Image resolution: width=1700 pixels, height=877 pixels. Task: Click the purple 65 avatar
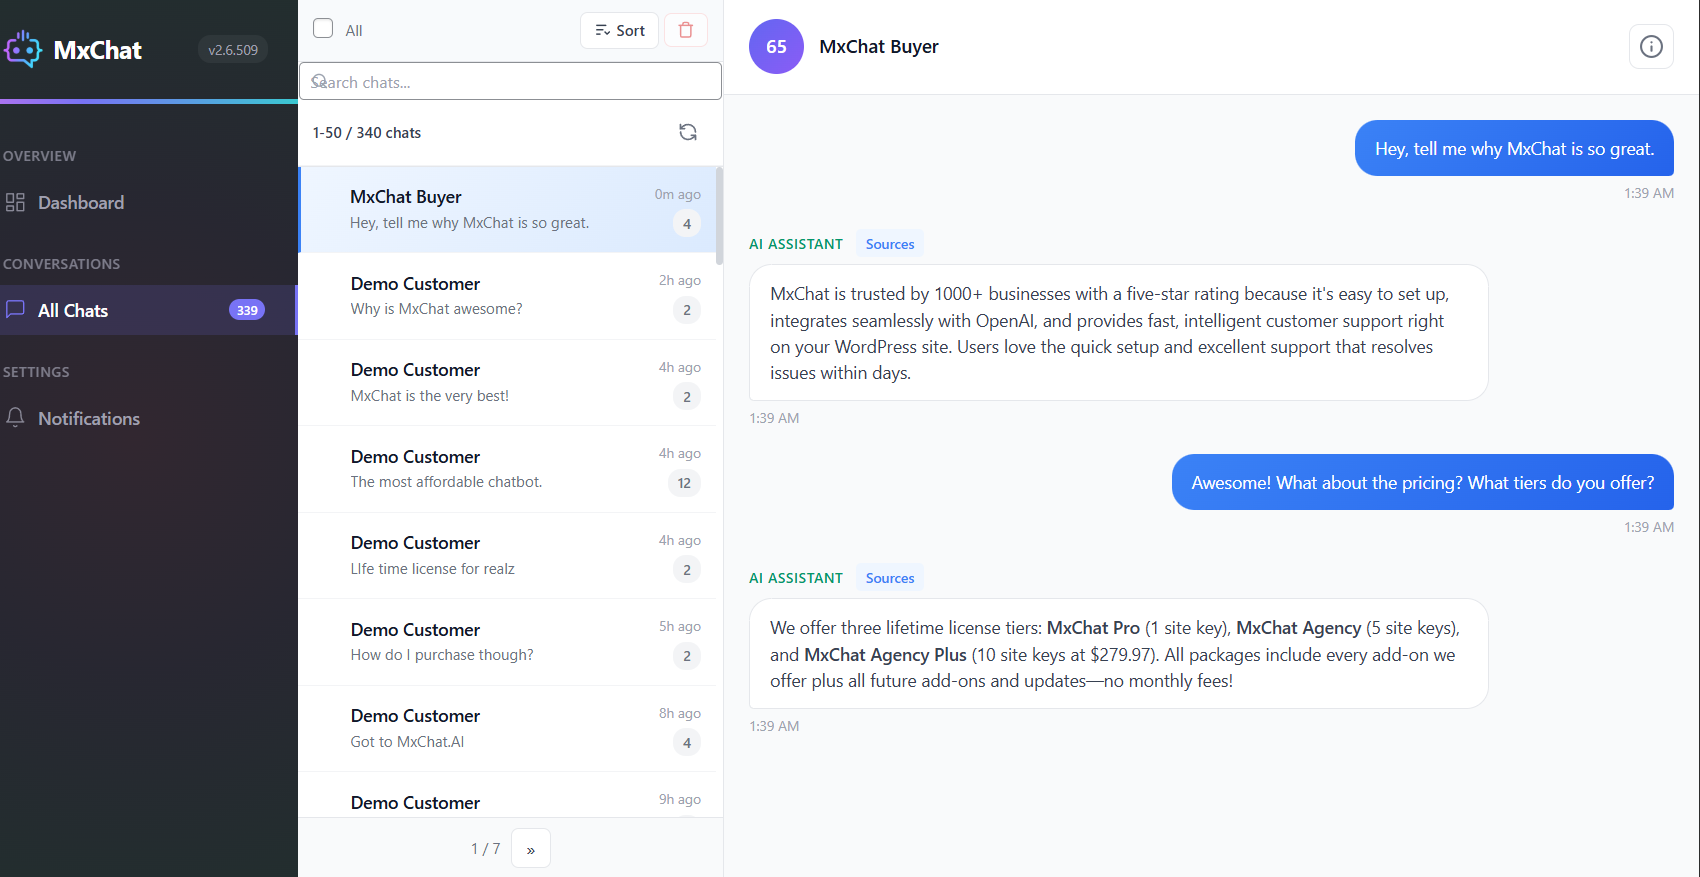coord(776,46)
